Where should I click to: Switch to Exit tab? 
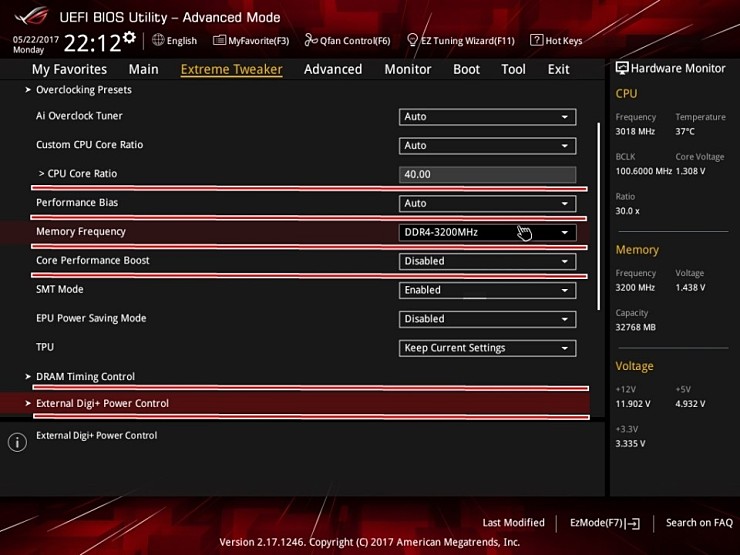tap(558, 69)
